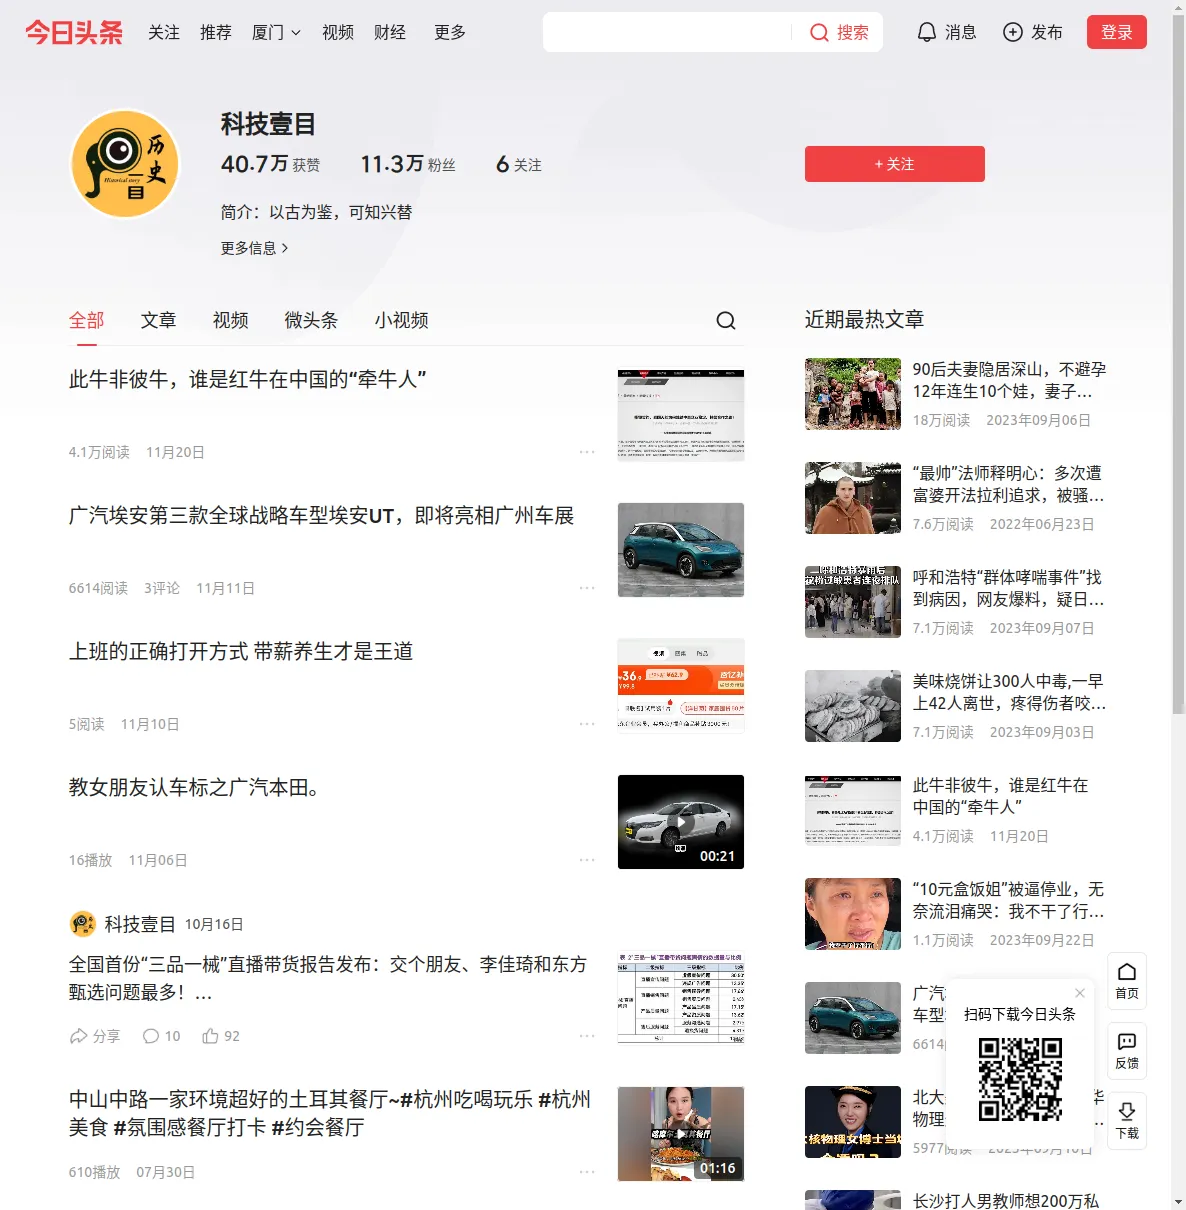Open video 教女朋友认车标之广汽本田
This screenshot has height=1210, width=1186.
(x=194, y=788)
